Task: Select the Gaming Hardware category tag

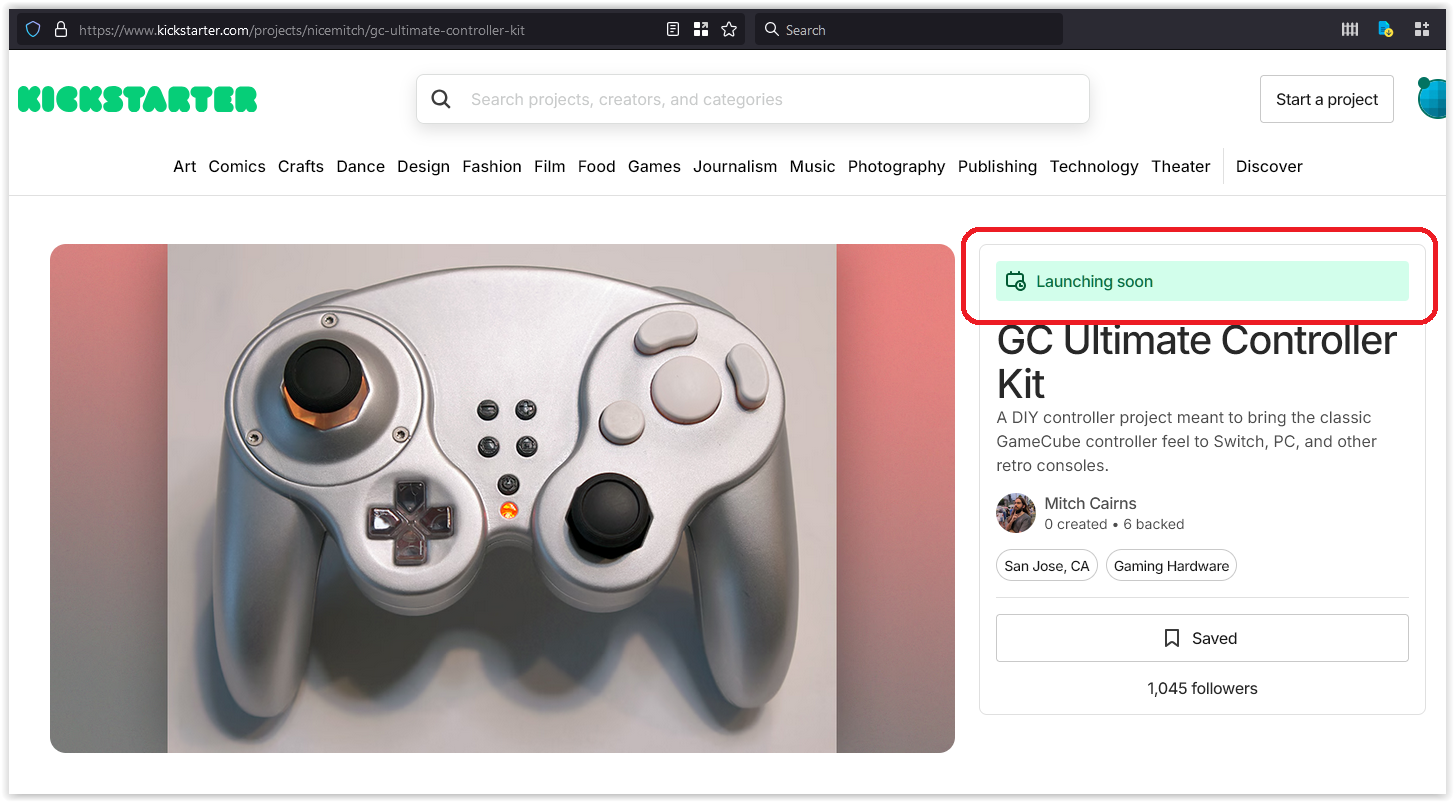Action: point(1171,566)
